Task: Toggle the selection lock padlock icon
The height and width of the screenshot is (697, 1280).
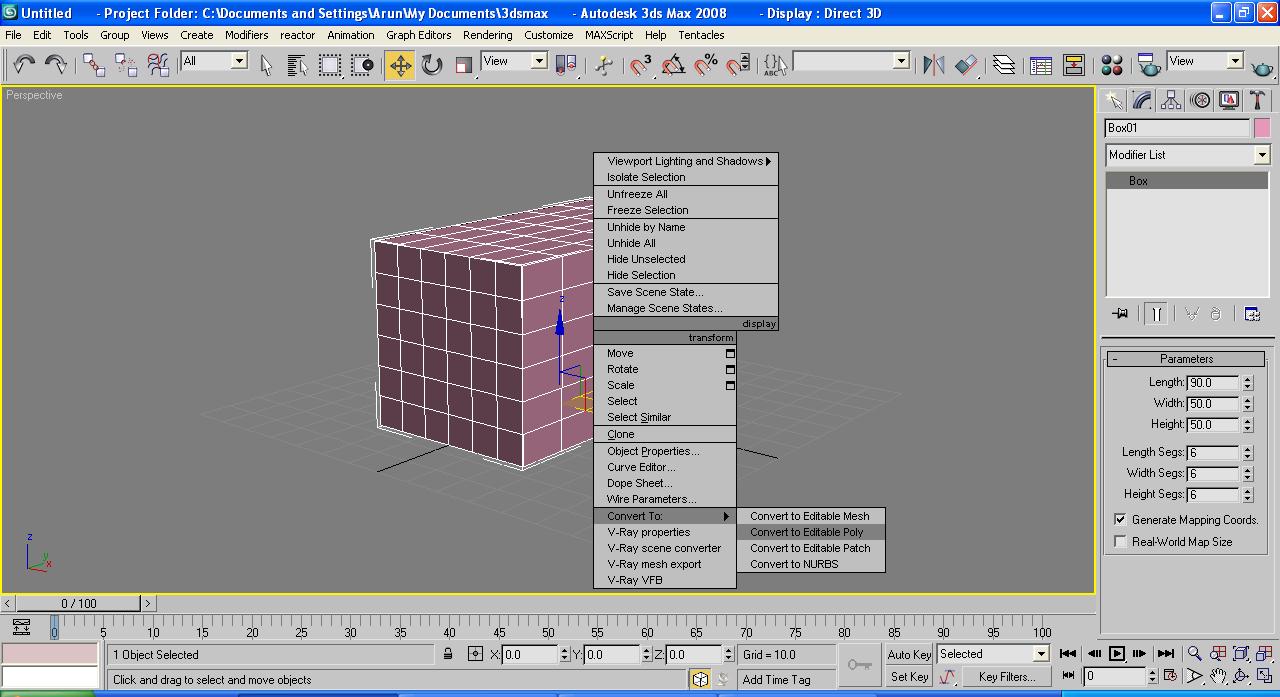Action: click(448, 654)
